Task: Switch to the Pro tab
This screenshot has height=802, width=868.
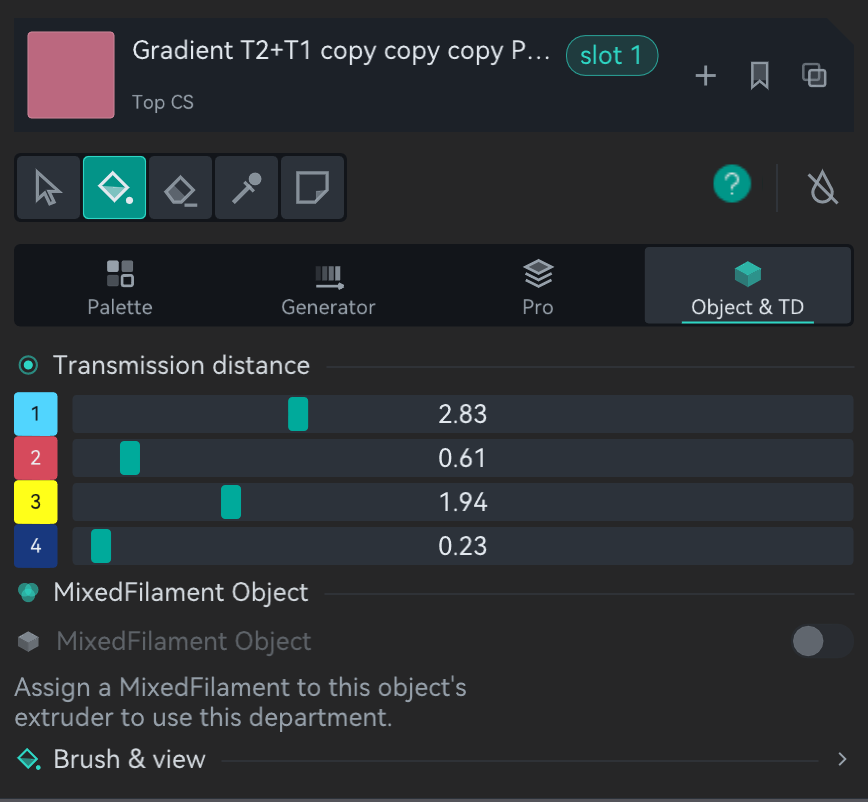Action: (538, 288)
